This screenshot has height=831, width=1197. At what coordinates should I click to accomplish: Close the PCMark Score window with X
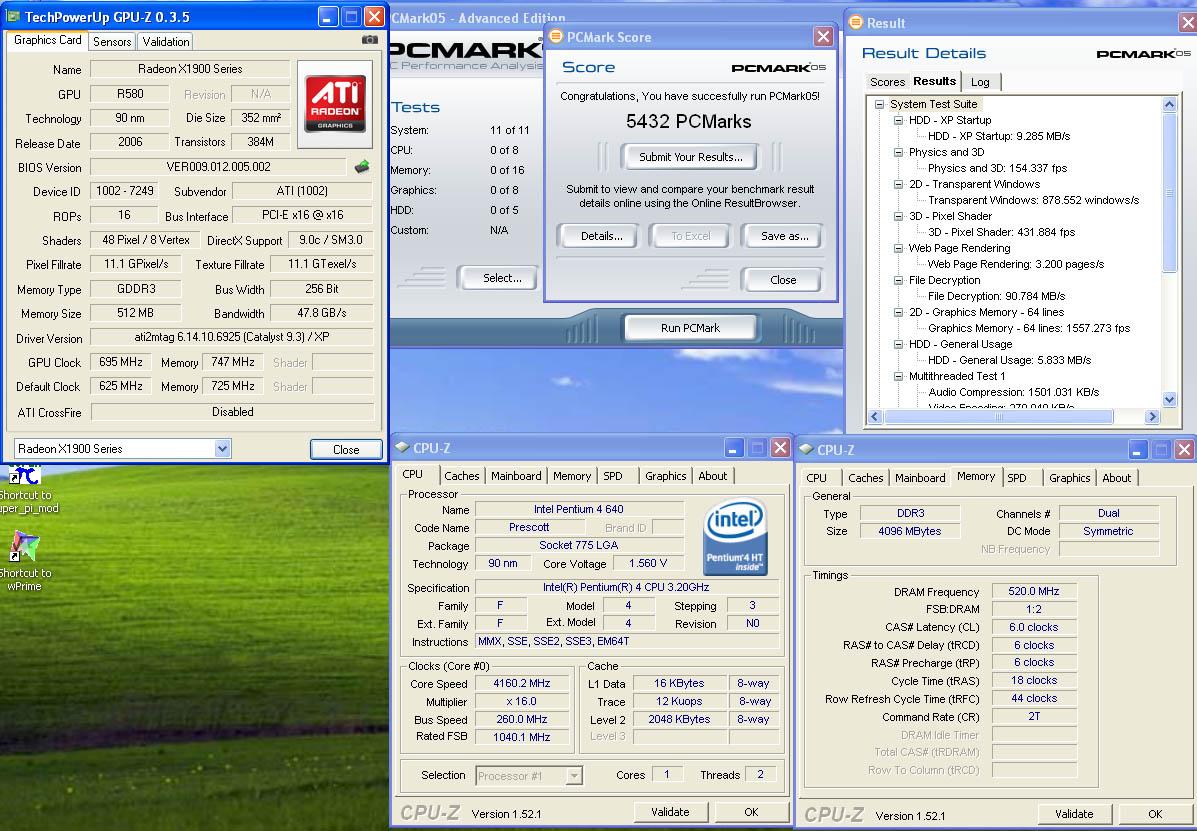tap(824, 37)
